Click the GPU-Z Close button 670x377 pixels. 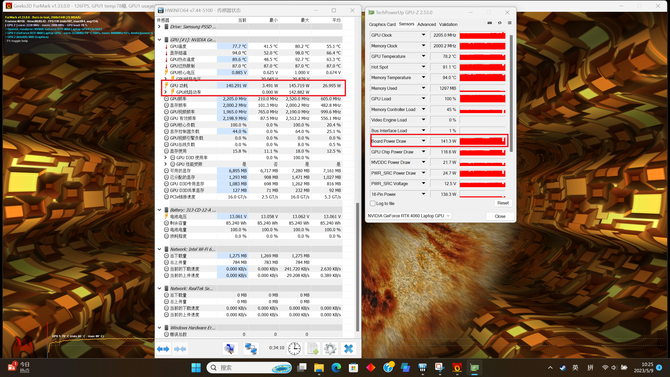tap(500, 216)
